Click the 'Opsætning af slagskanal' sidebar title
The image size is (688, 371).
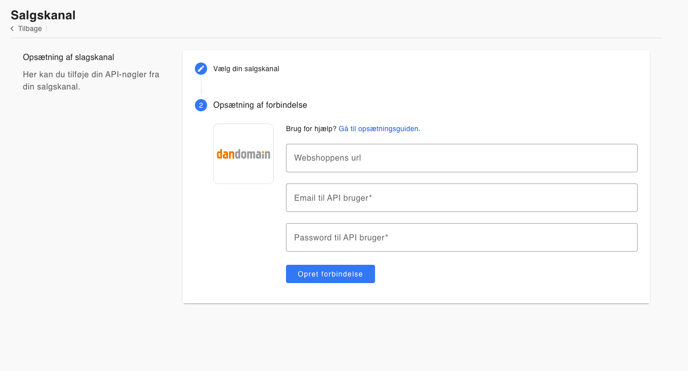(x=68, y=57)
